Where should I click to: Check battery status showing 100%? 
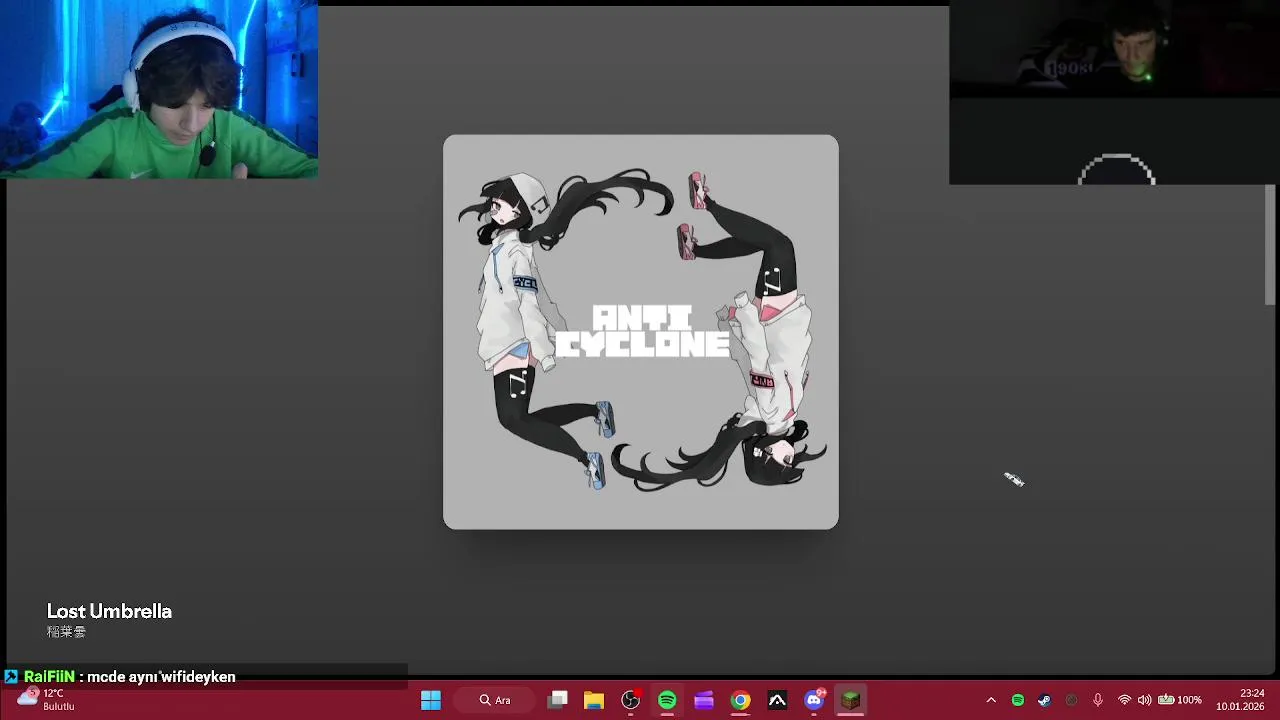click(1180, 700)
